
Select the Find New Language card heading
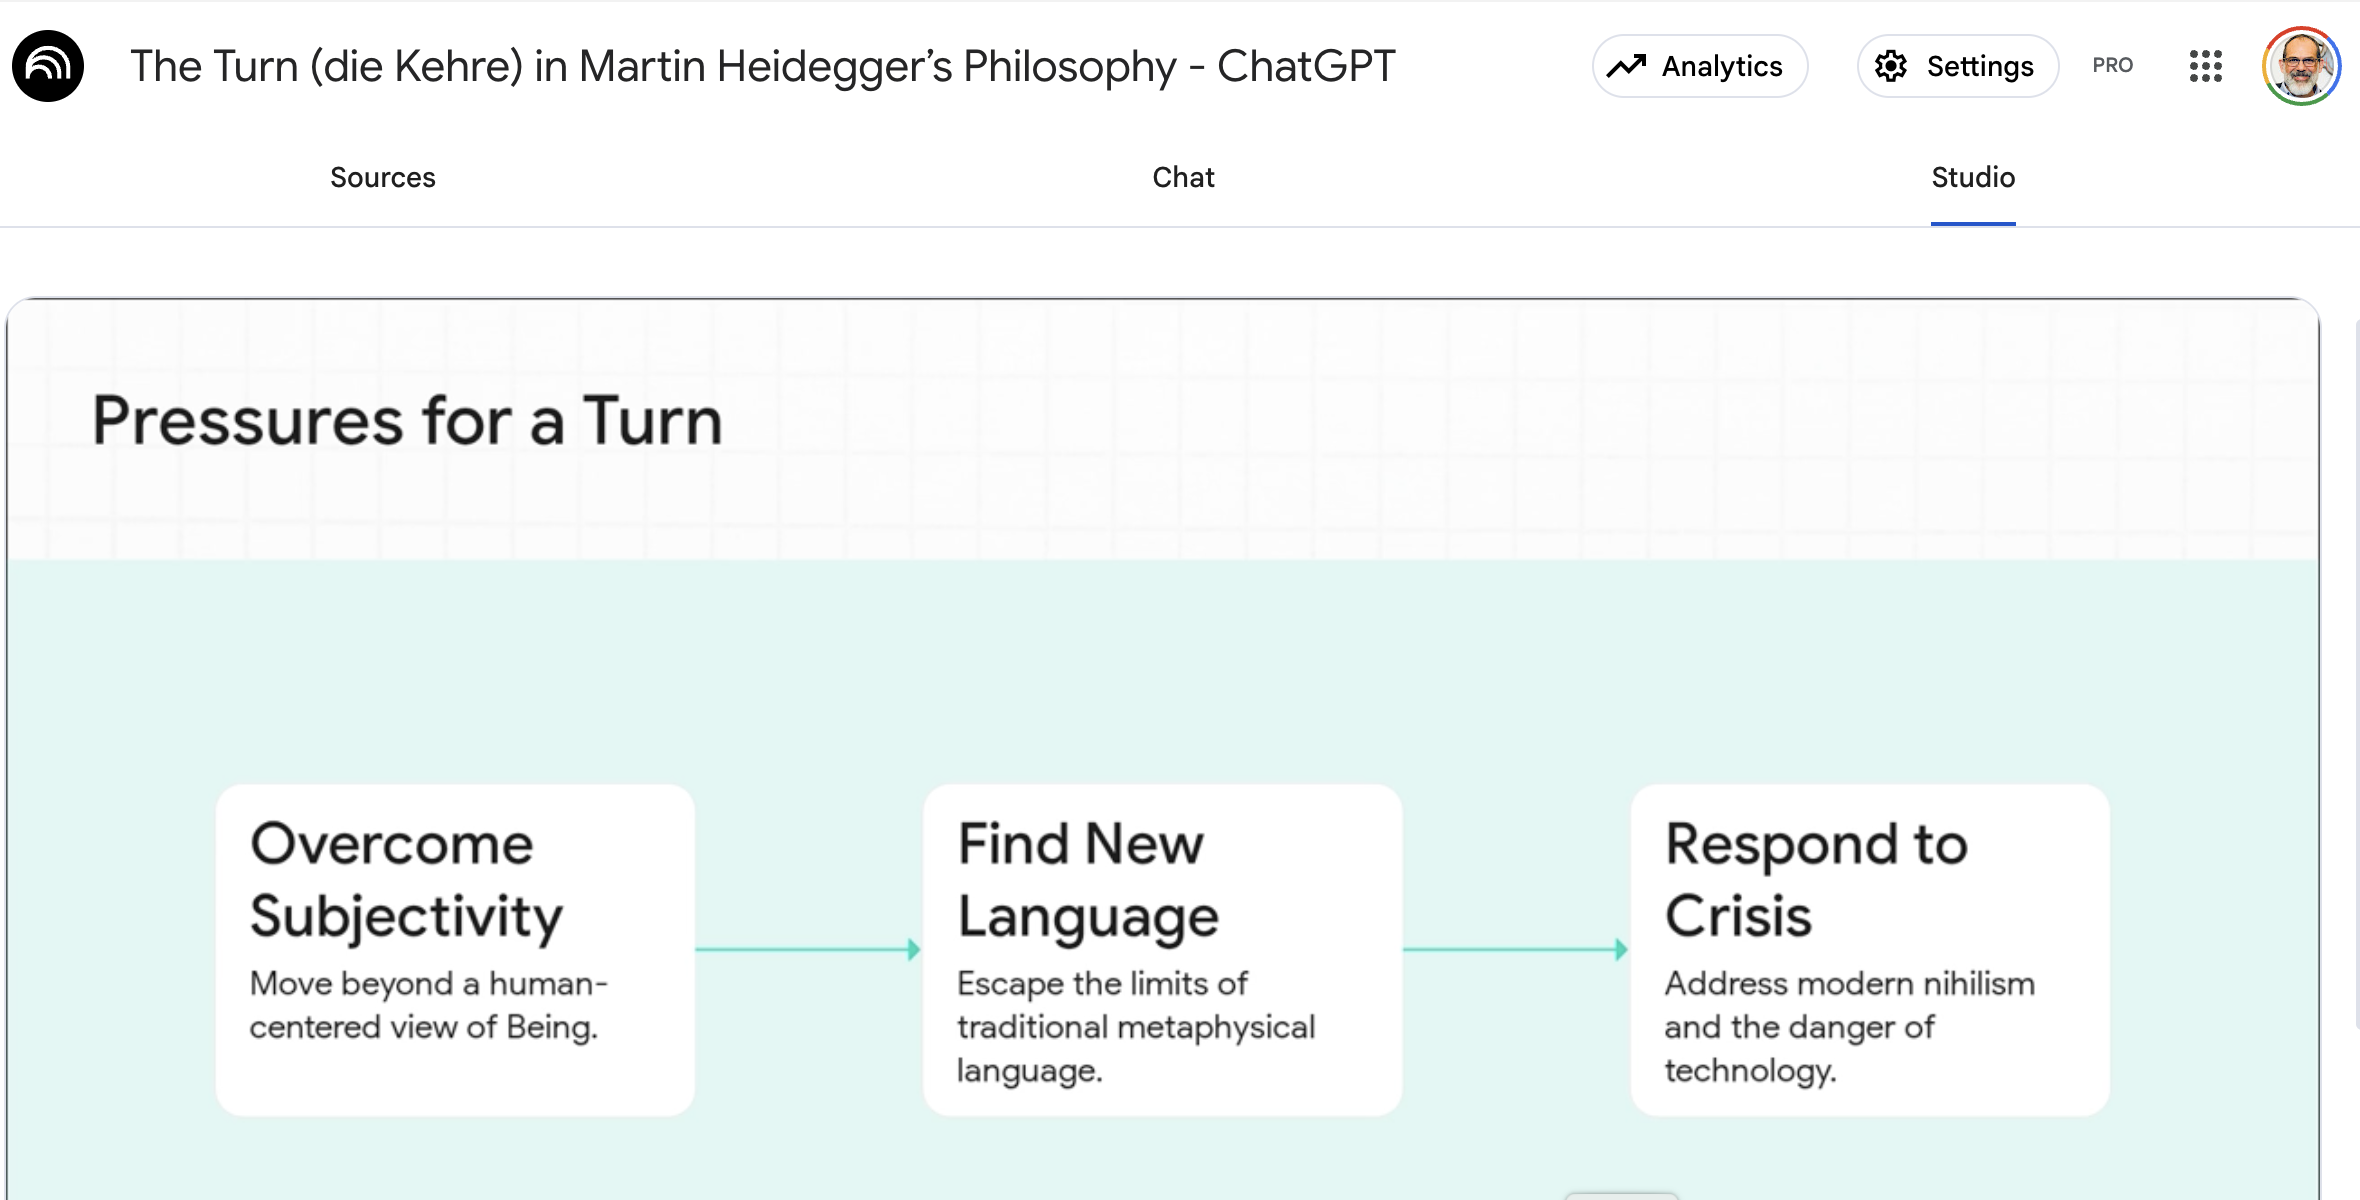click(x=1088, y=879)
